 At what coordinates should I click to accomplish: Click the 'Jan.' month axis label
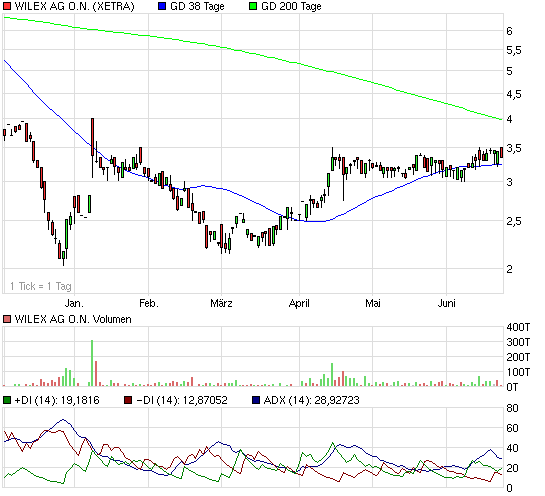pyautogui.click(x=74, y=303)
